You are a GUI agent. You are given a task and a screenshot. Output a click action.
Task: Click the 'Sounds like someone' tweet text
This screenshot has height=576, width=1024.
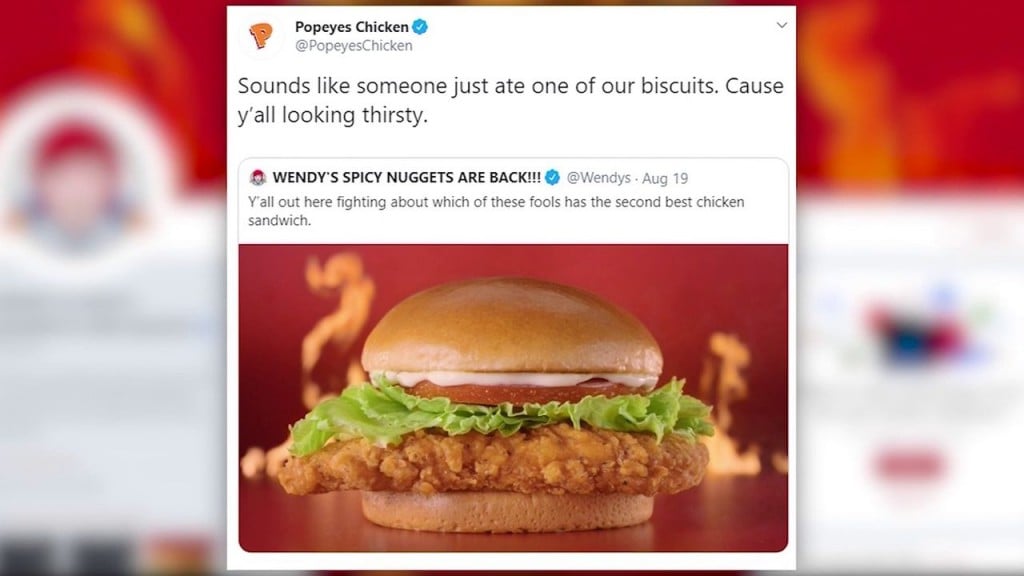tap(510, 100)
